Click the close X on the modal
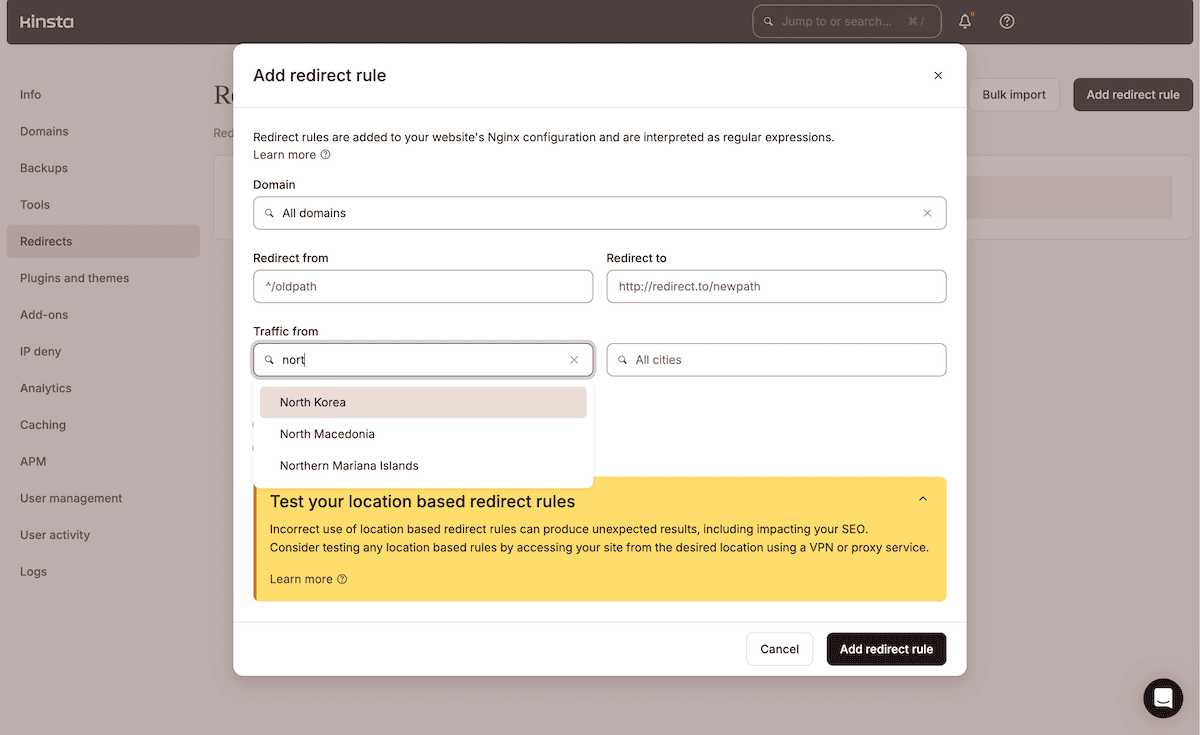 pos(938,75)
